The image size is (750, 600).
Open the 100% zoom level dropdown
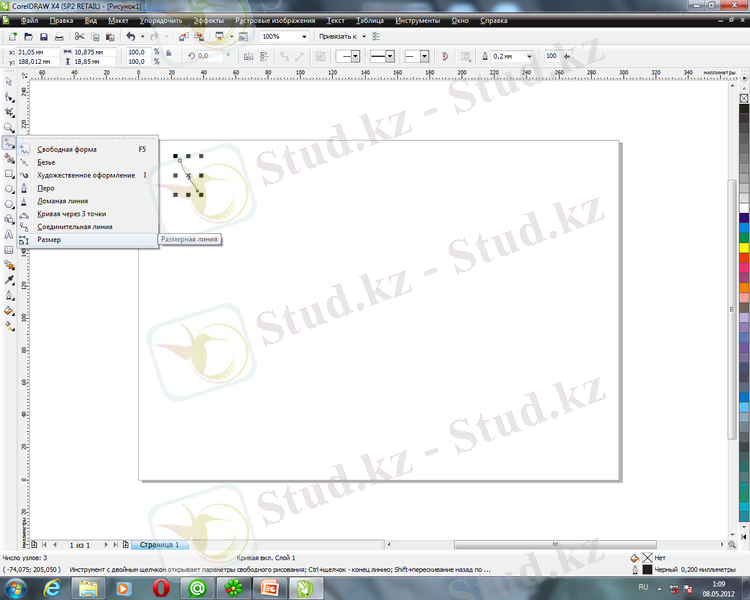pos(304,36)
